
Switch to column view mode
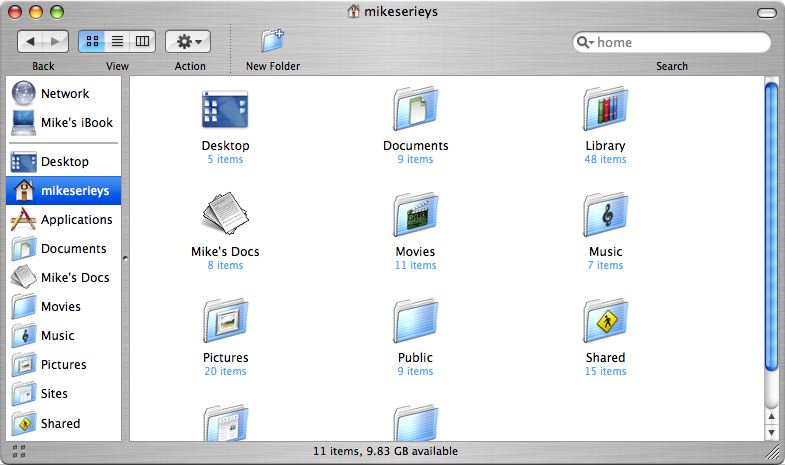coord(142,41)
